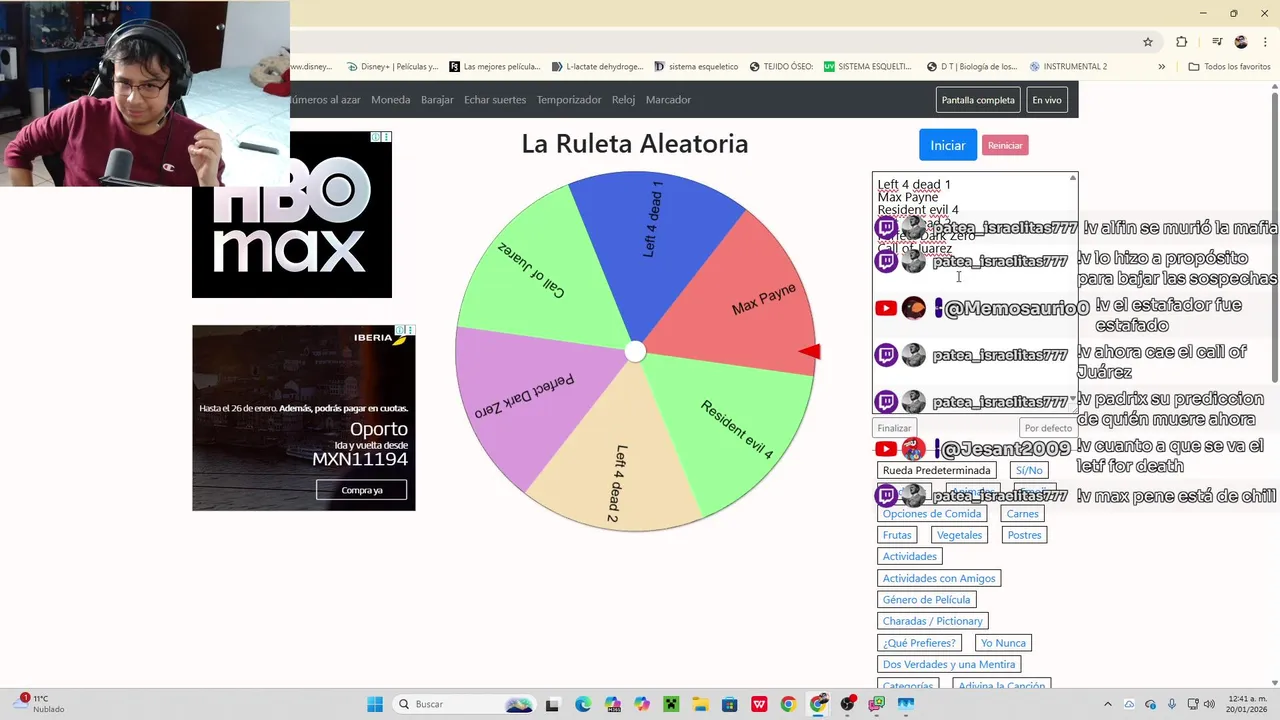
Task: Show hidden system tray icons
Action: (x=1107, y=704)
